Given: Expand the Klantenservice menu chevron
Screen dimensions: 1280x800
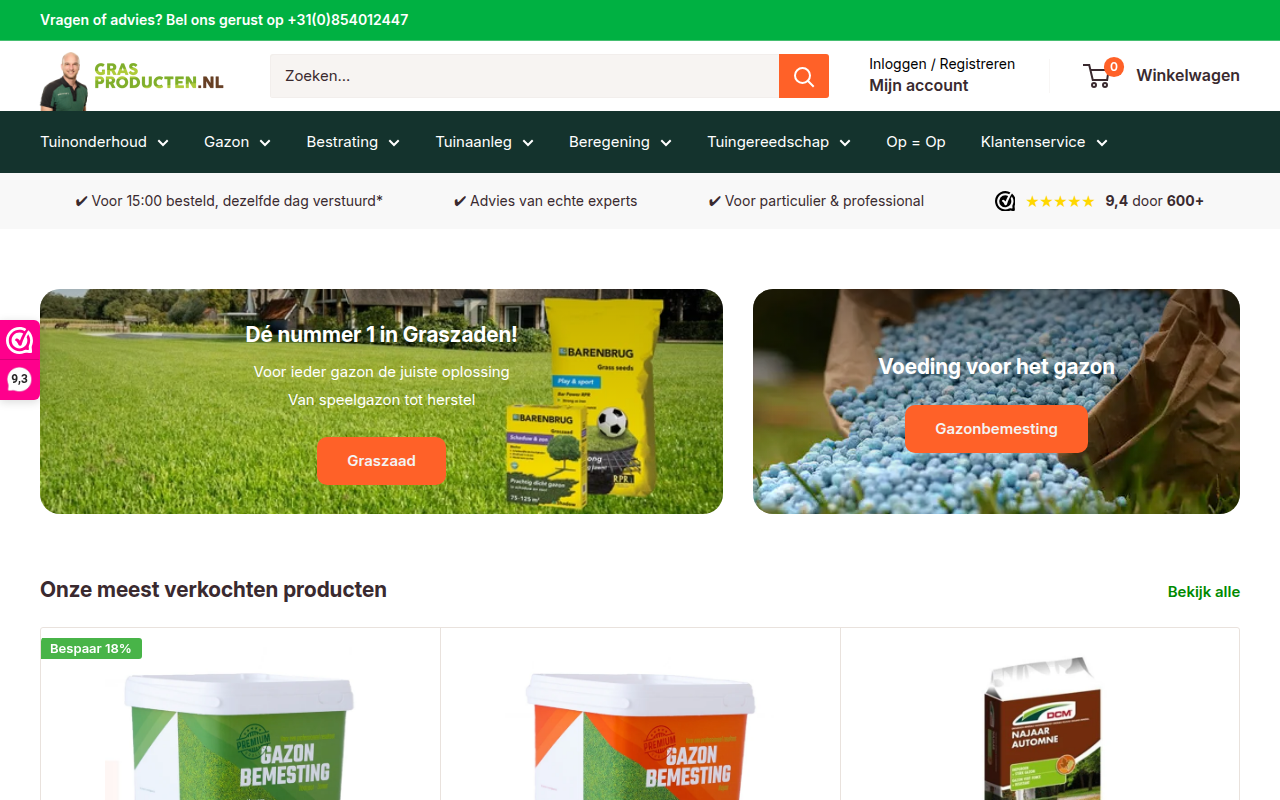Looking at the screenshot, I should point(1102,143).
